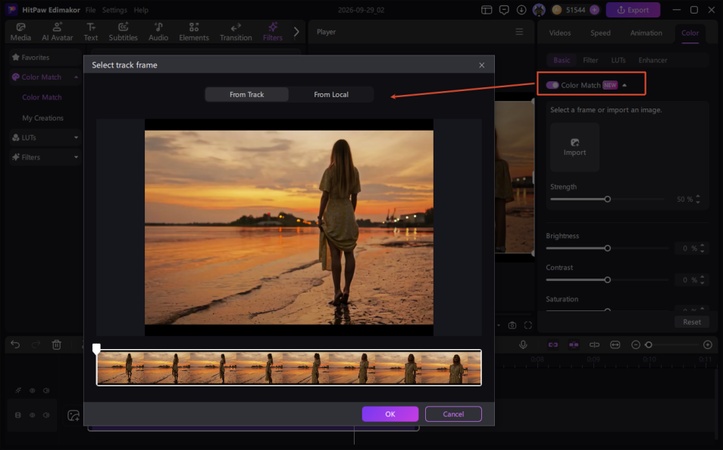Open the Help menu

(x=141, y=10)
